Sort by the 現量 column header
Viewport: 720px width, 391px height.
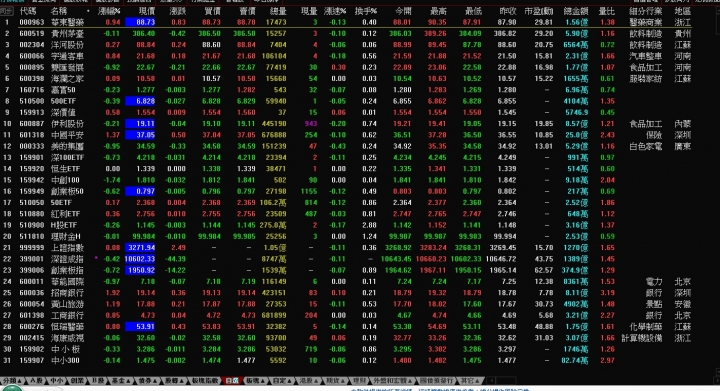(309, 11)
